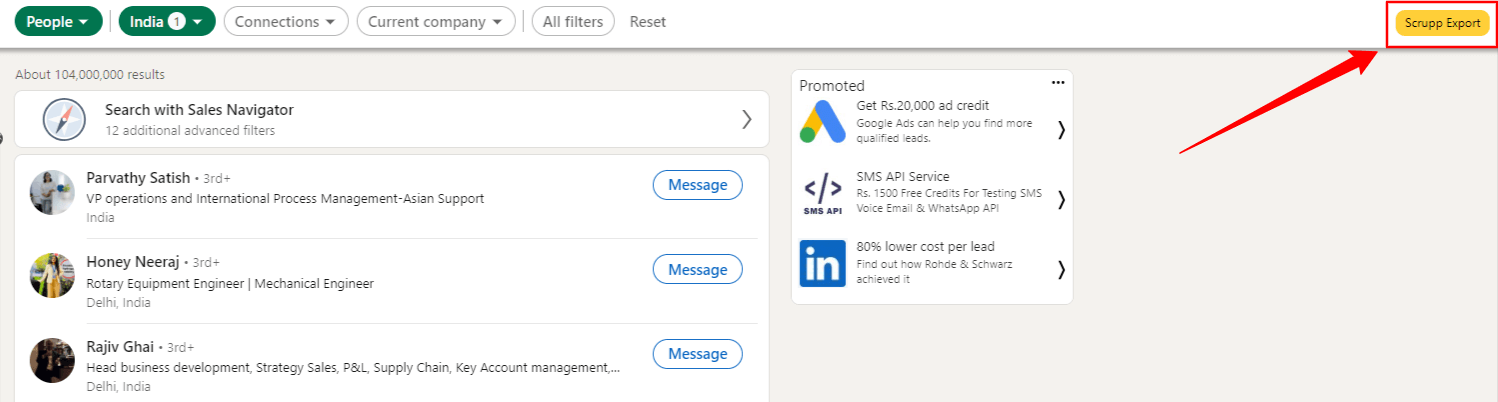The image size is (1498, 402).
Task: Open the People filter dropdown
Action: [58, 21]
